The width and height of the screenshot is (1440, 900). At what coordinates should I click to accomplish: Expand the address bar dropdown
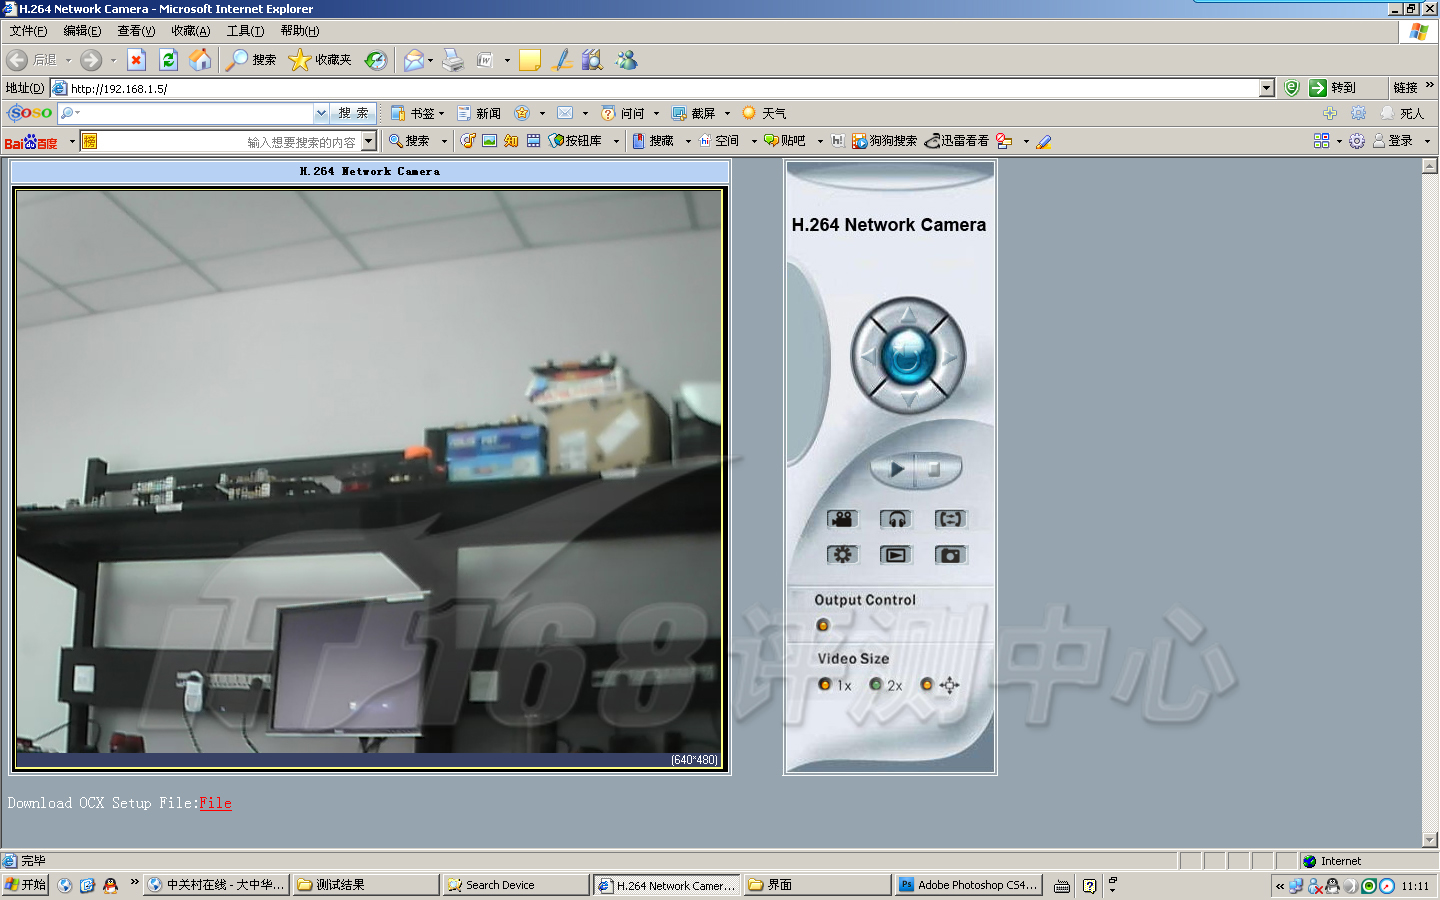1266,88
